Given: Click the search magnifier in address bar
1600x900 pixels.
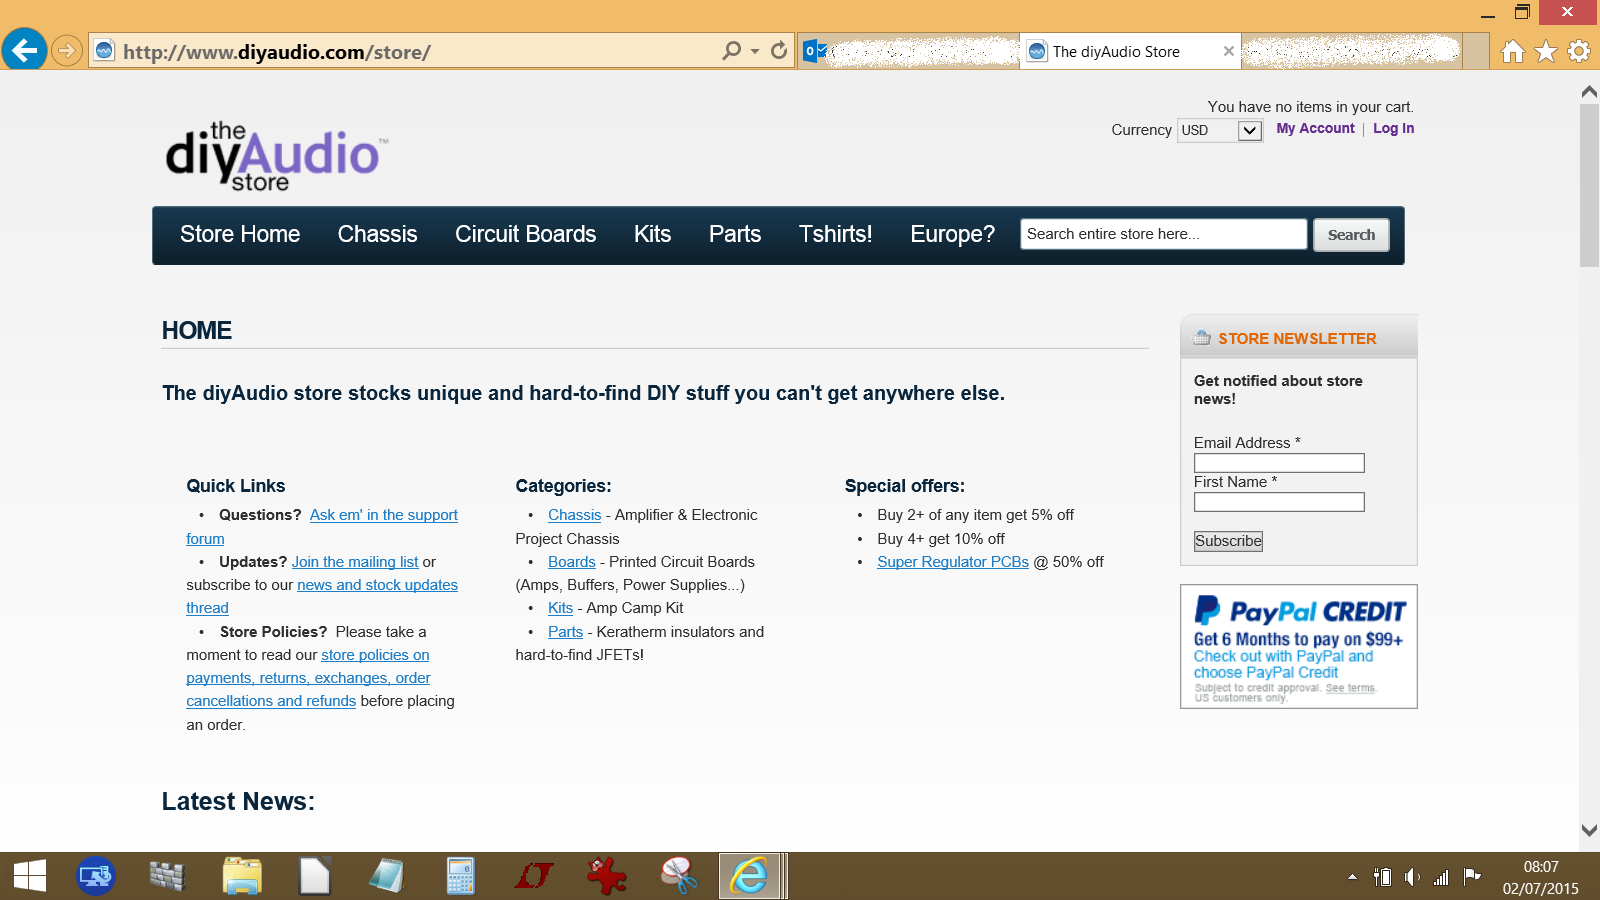Looking at the screenshot, I should (x=732, y=50).
